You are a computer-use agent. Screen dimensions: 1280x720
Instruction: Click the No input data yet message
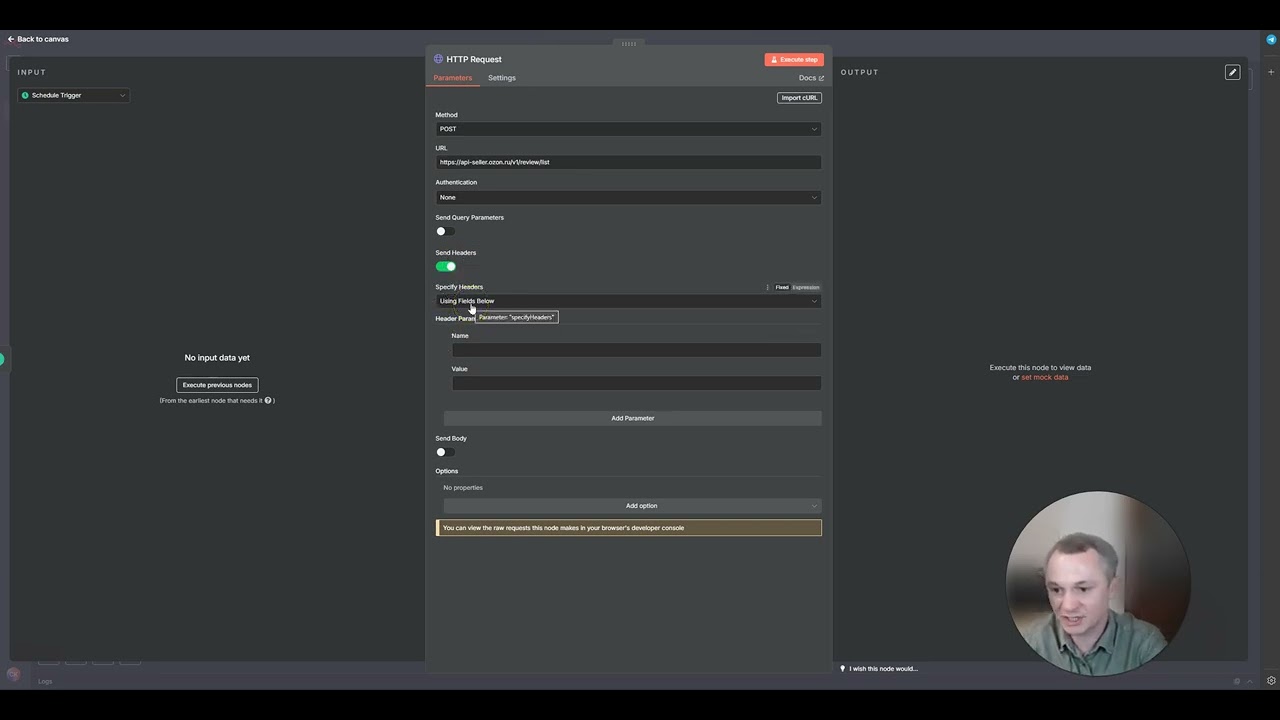[x=217, y=357]
